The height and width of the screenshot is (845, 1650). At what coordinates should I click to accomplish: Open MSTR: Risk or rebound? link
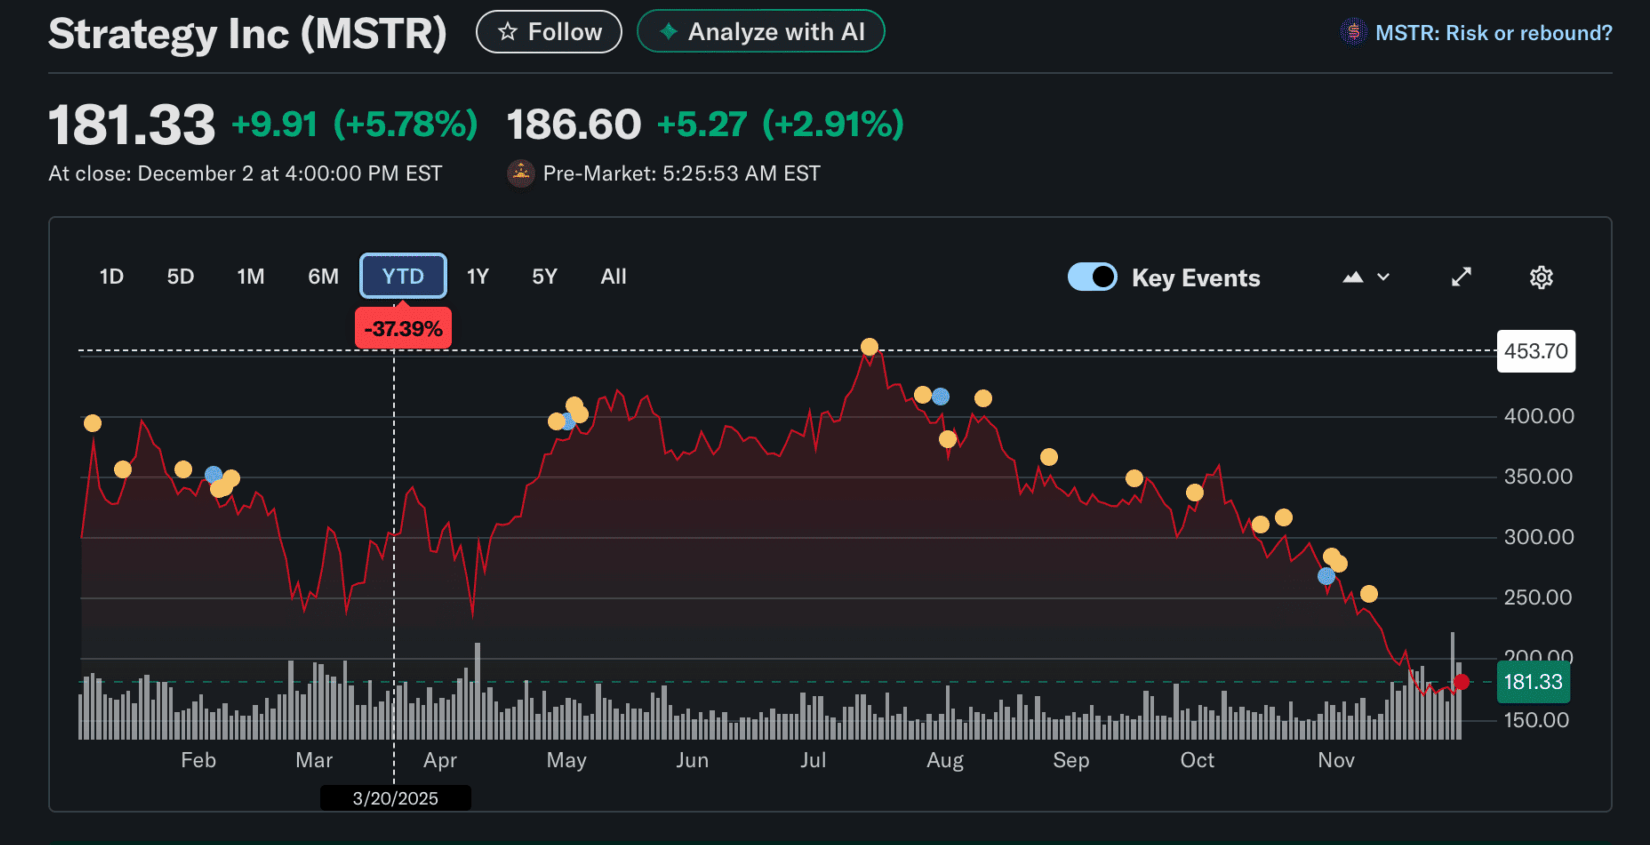coord(1493,33)
